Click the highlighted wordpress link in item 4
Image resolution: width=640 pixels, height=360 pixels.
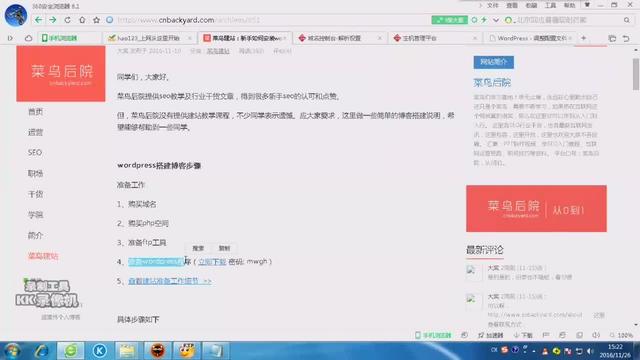pos(156,262)
